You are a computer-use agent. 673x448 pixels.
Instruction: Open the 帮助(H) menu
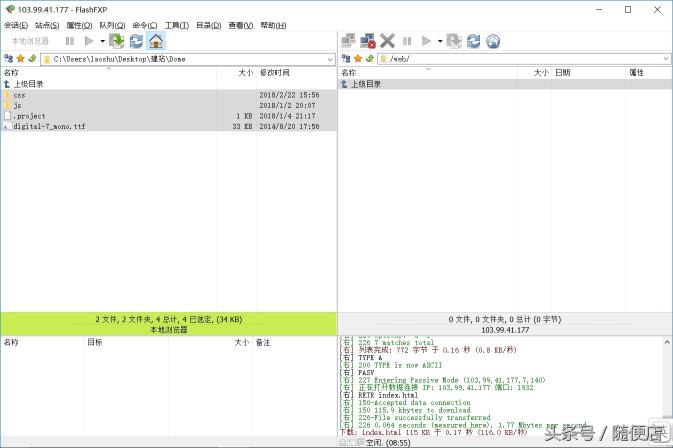pyautogui.click(x=273, y=25)
